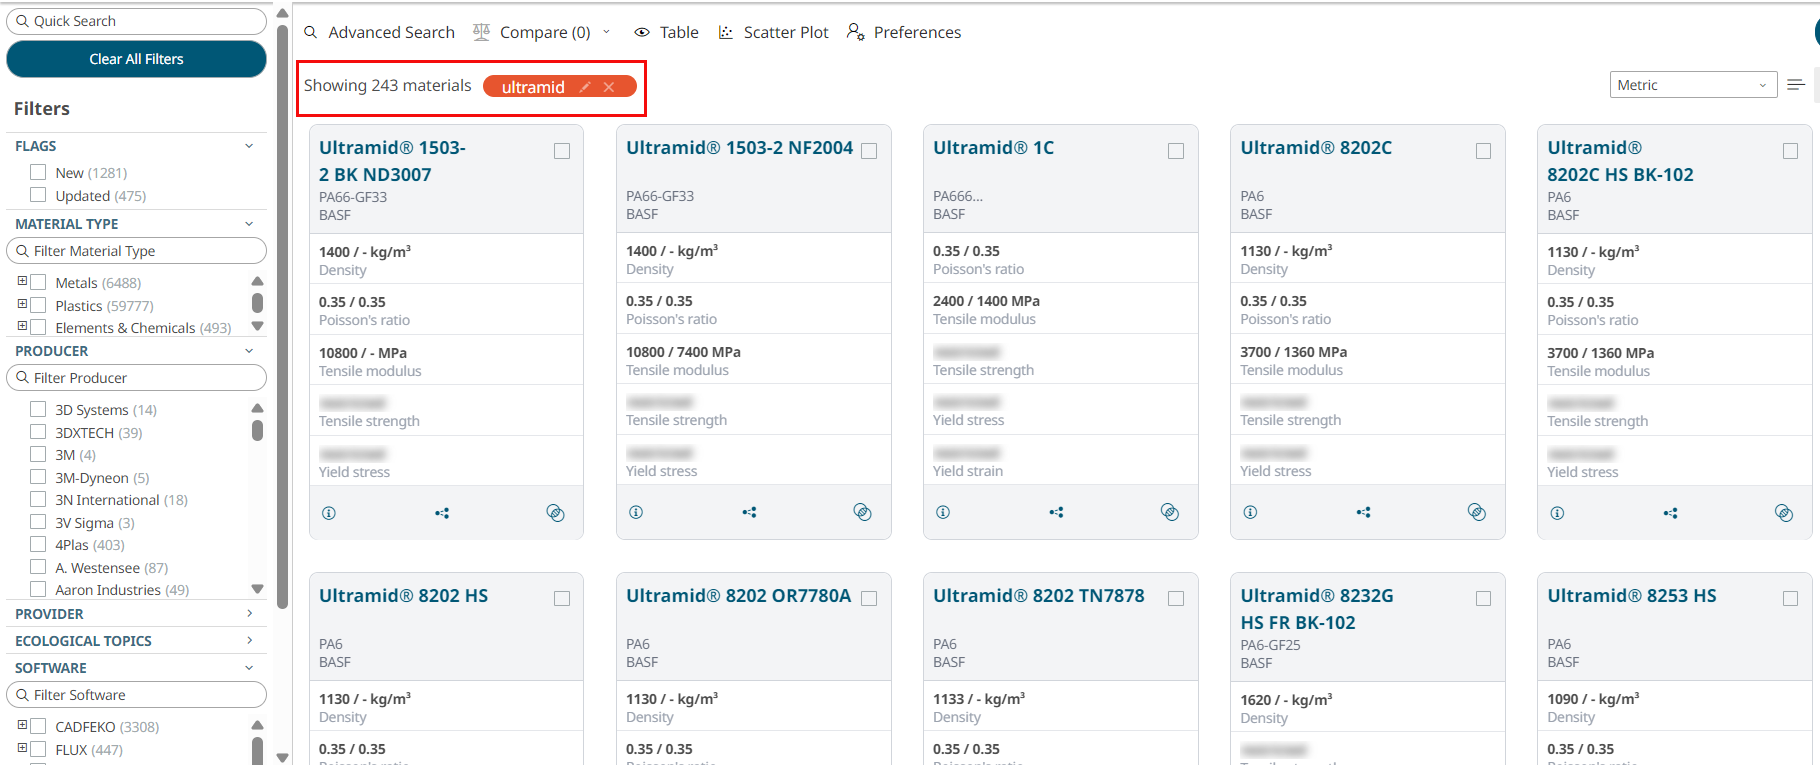Click the Advanced Search magnifier icon
Screen dimensions: 1820x765
point(311,32)
